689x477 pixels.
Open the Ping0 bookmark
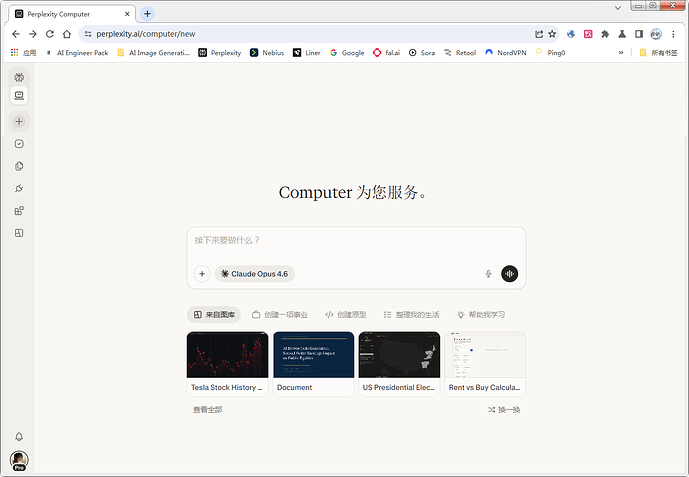(x=551, y=53)
